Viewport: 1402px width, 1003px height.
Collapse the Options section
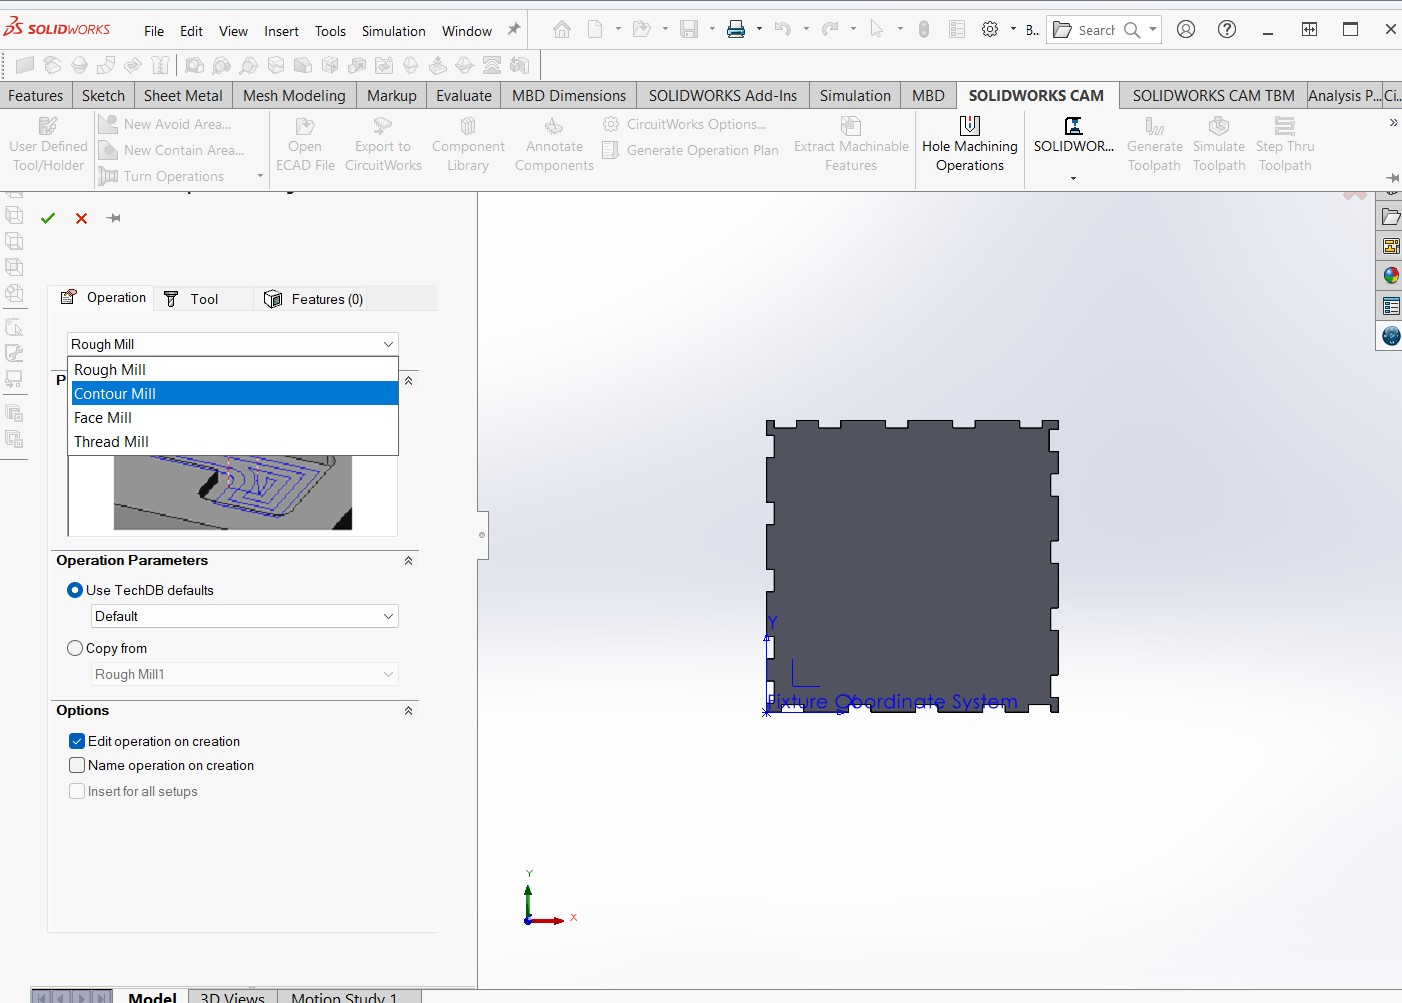pyautogui.click(x=408, y=711)
